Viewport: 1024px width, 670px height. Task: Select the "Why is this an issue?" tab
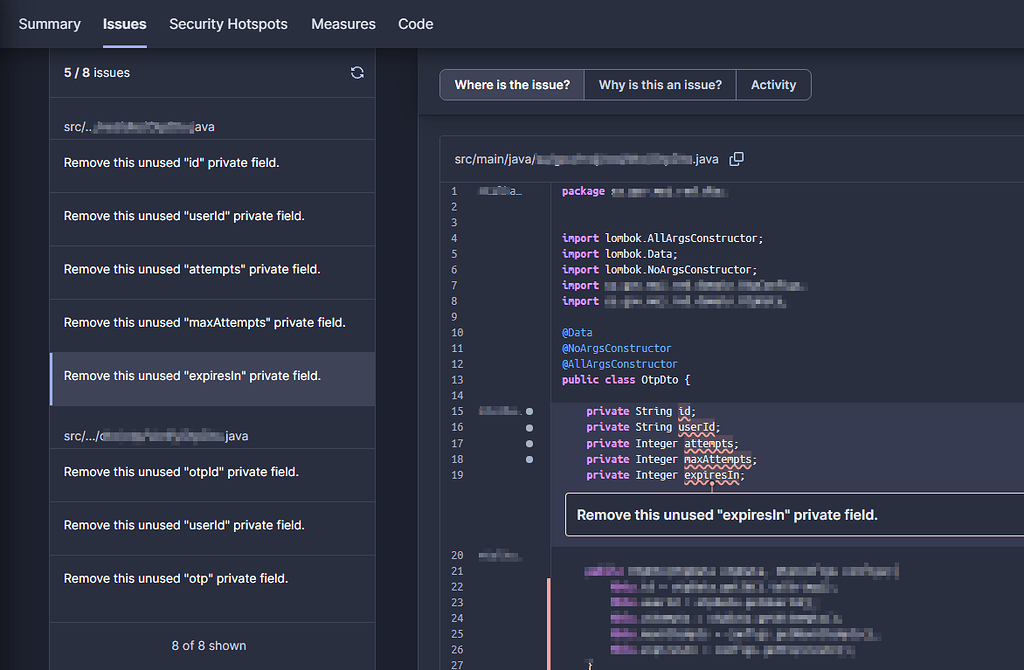coord(660,84)
